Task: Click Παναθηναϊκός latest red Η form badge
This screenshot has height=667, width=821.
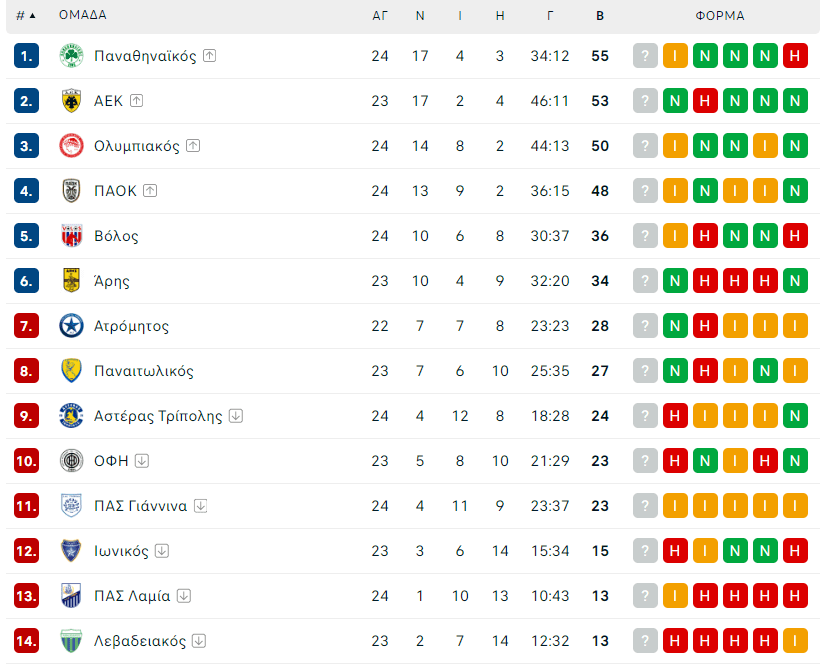Action: (796, 56)
